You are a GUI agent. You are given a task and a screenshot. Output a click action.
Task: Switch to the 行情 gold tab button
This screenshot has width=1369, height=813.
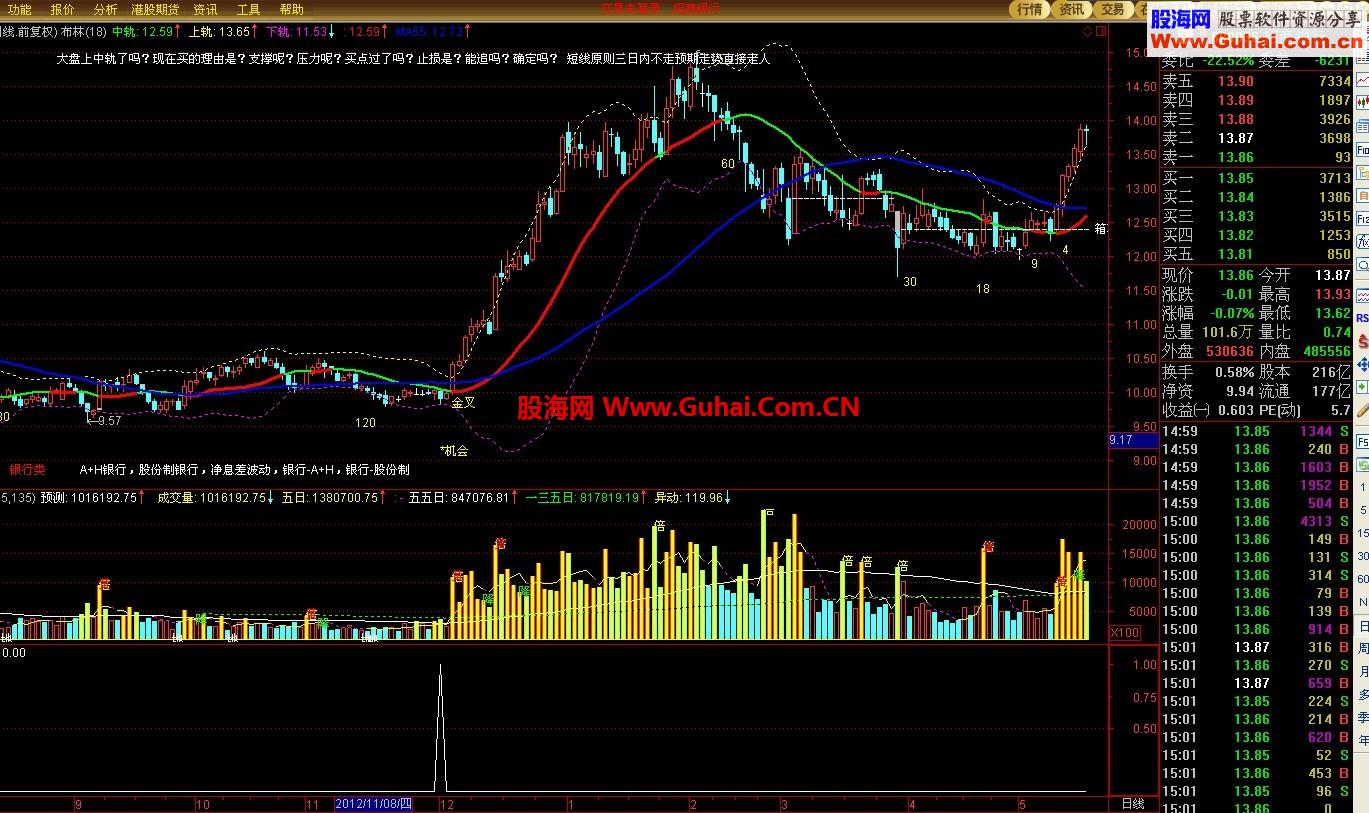(1029, 9)
